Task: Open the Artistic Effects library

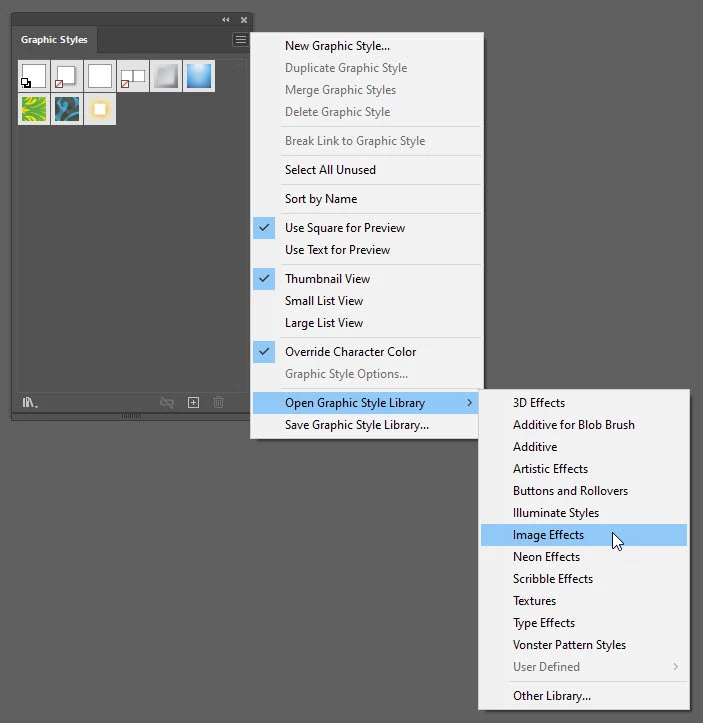Action: (584, 469)
